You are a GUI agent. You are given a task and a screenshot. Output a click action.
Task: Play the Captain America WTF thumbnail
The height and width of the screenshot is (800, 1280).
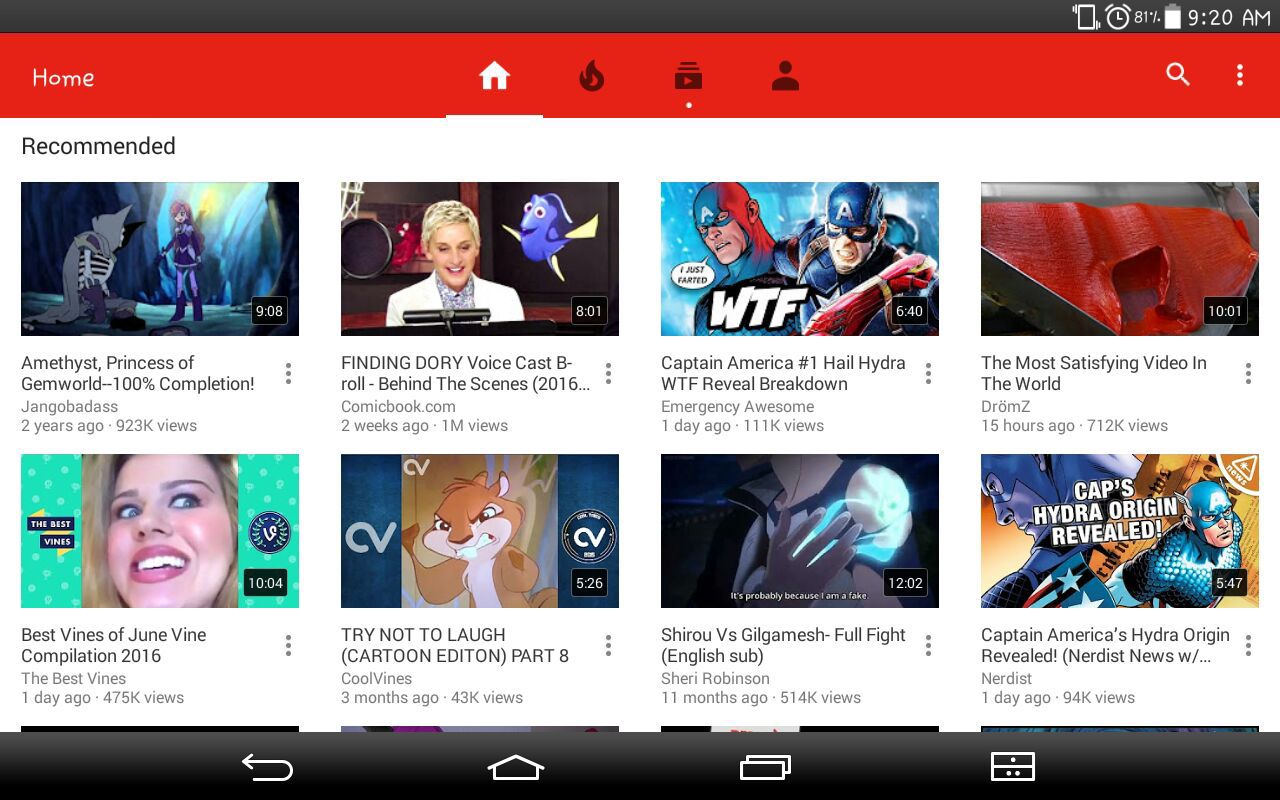tap(800, 259)
